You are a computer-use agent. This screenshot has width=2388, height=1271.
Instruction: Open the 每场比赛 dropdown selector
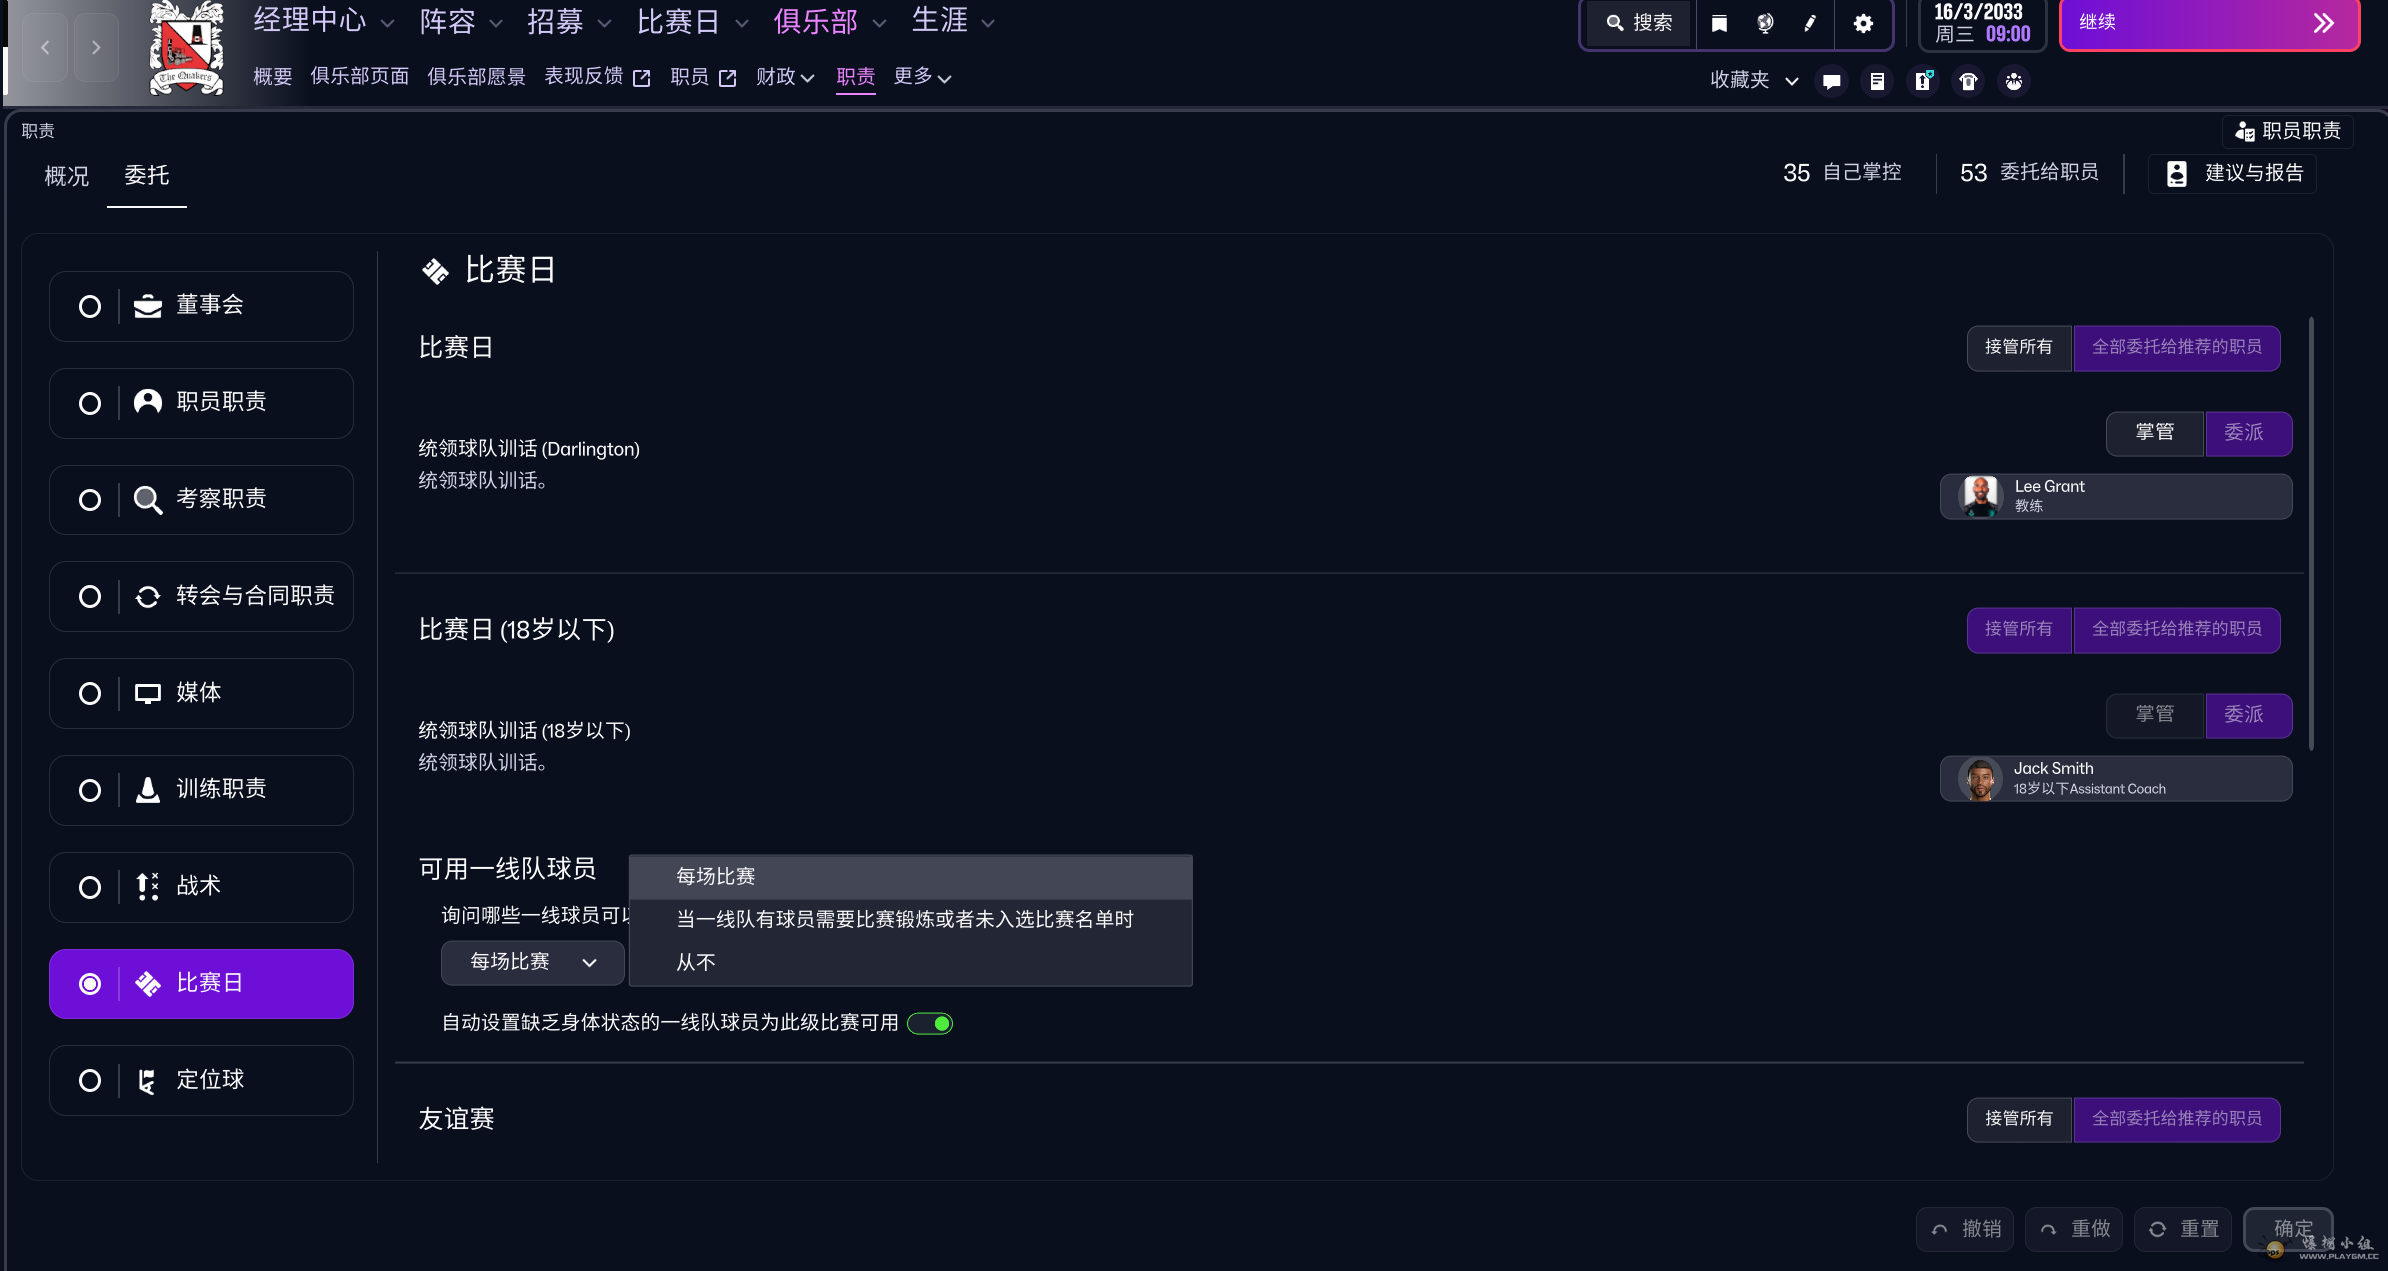tap(532, 961)
